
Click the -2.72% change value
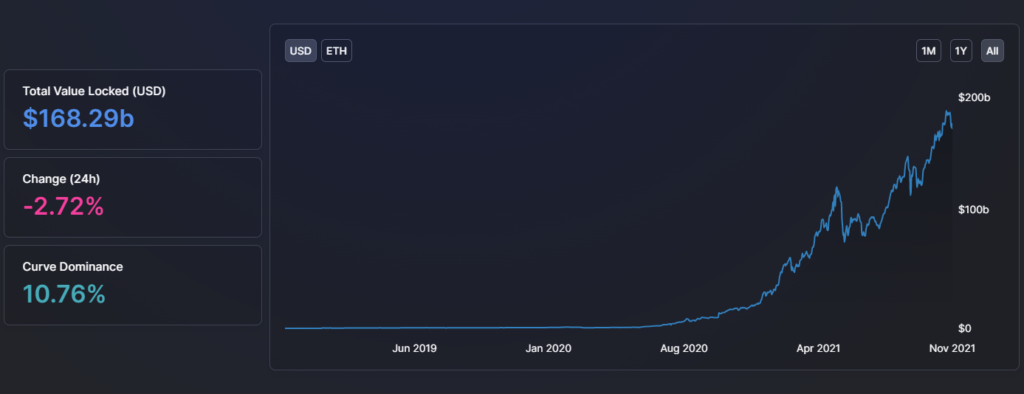pos(63,206)
